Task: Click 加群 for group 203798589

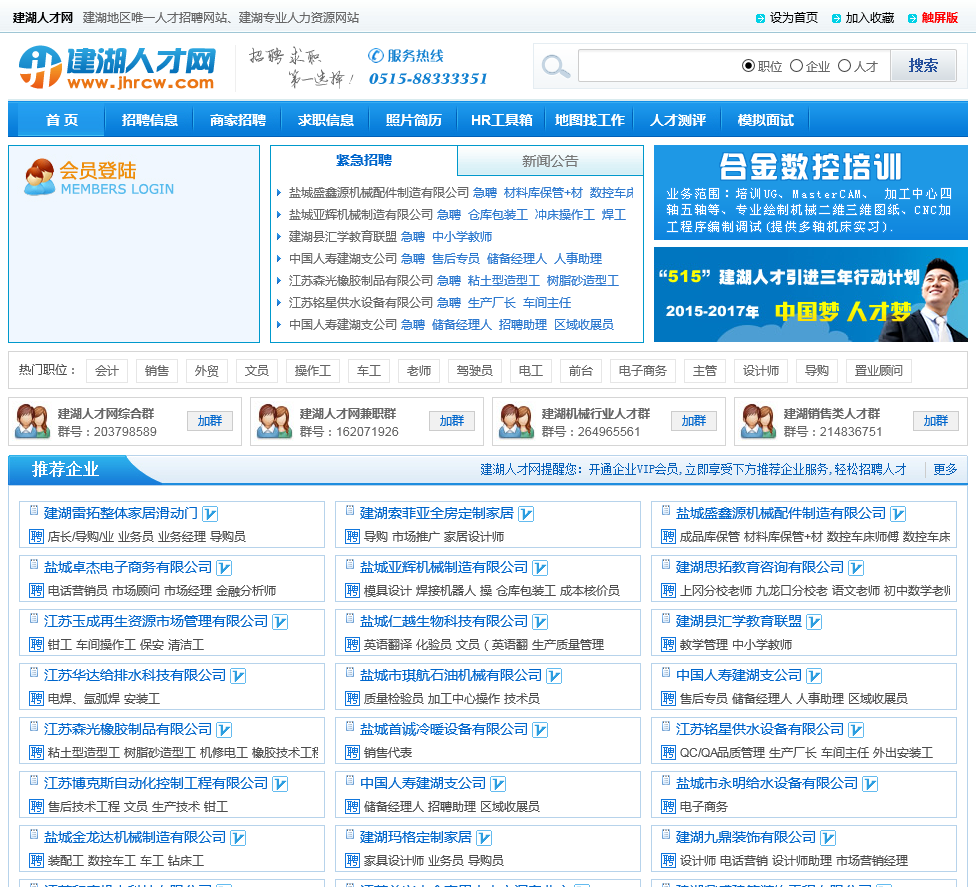Action: pos(210,421)
